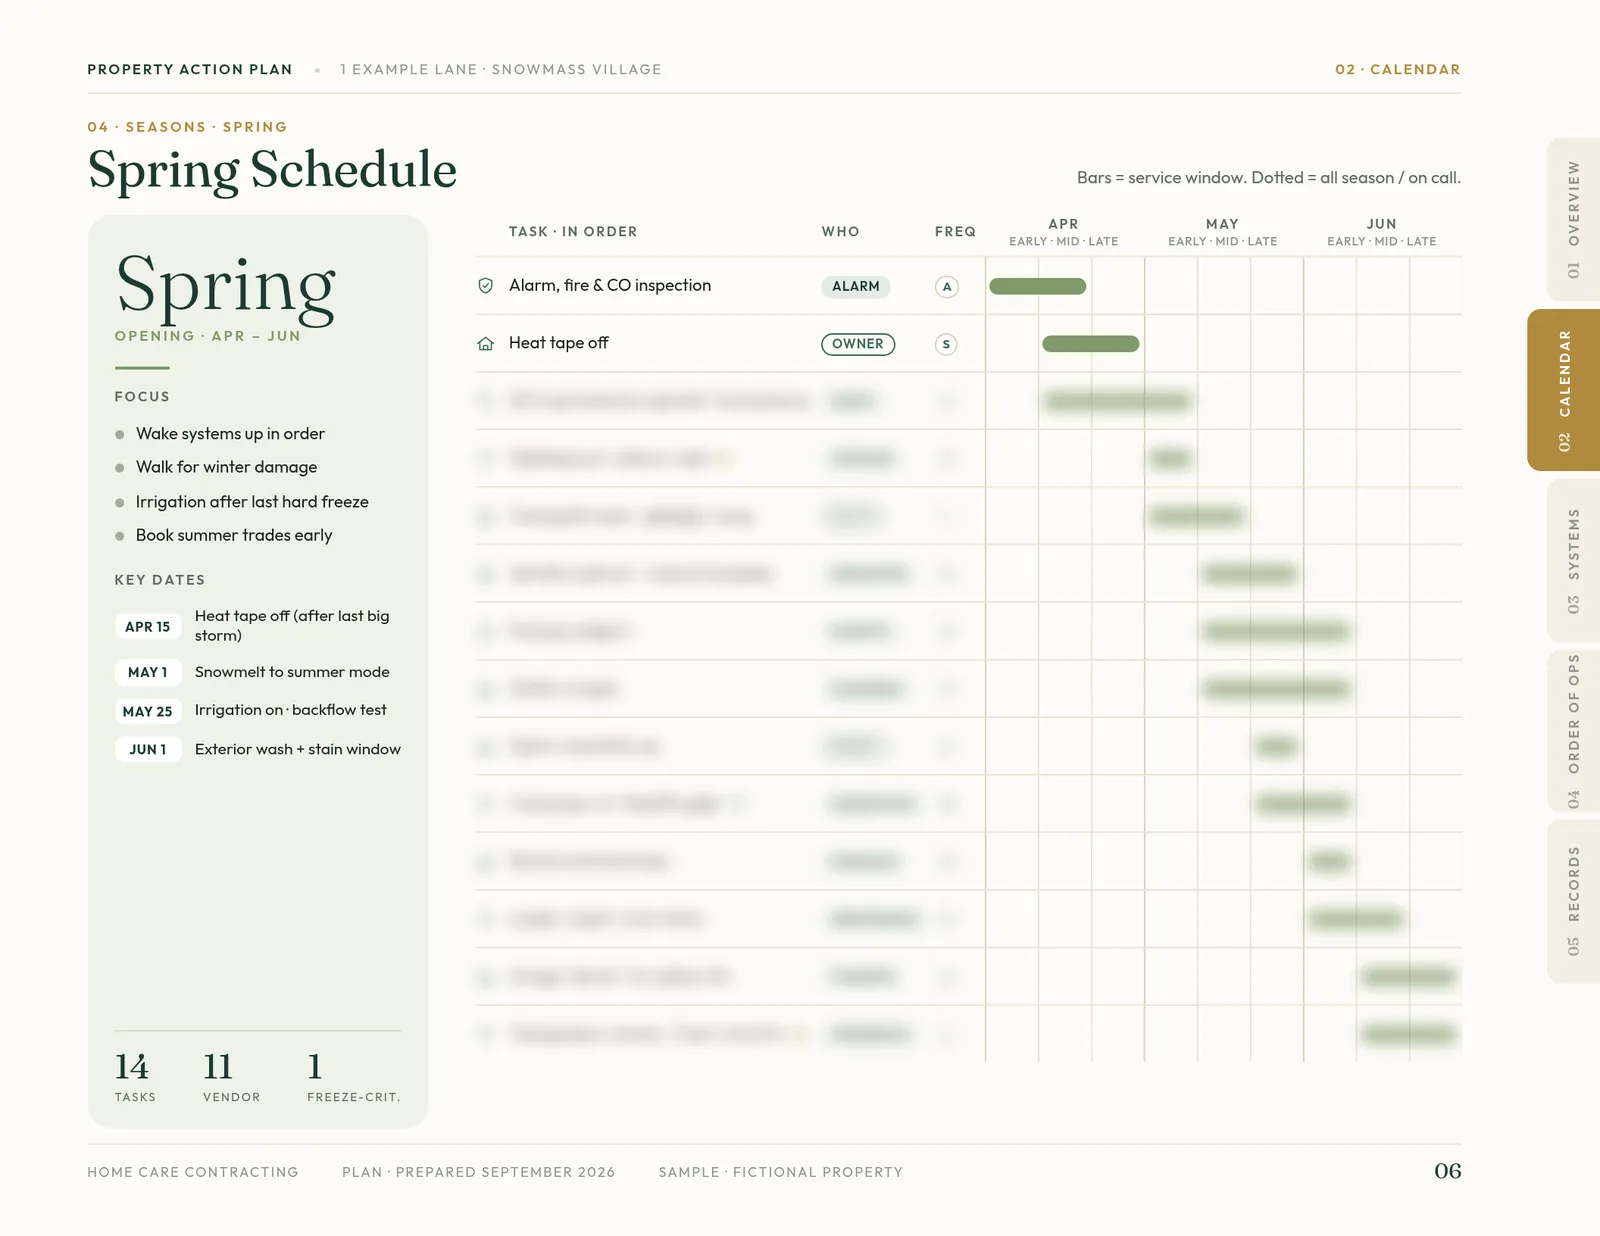The image size is (1600, 1236).
Task: Select the JUN 1 key date chip
Action: (x=148, y=749)
